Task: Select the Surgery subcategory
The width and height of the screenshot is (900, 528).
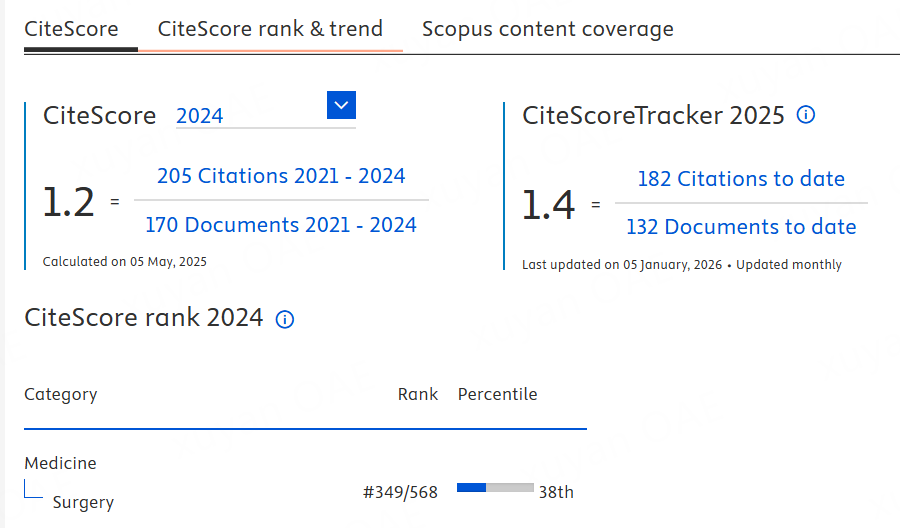Action: [83, 502]
